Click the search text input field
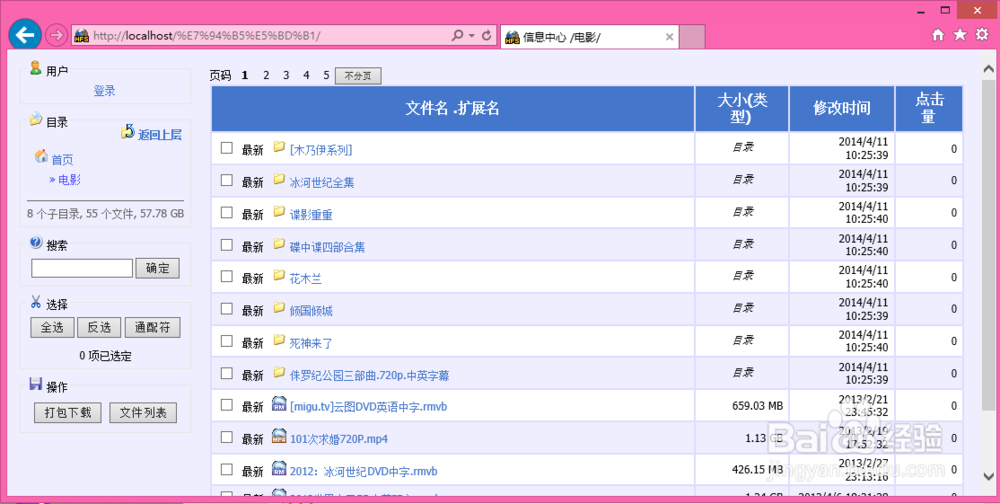The image size is (1000, 504). click(82, 268)
